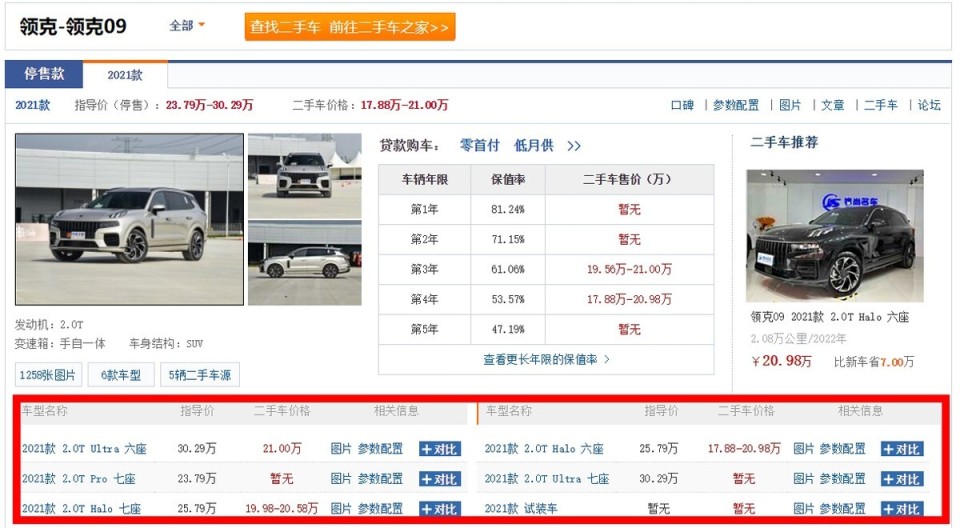The image size is (960, 528).
Task: Open 领克09 2021款 2.0T Halo 六座 recommendation title
Action: coord(830,317)
